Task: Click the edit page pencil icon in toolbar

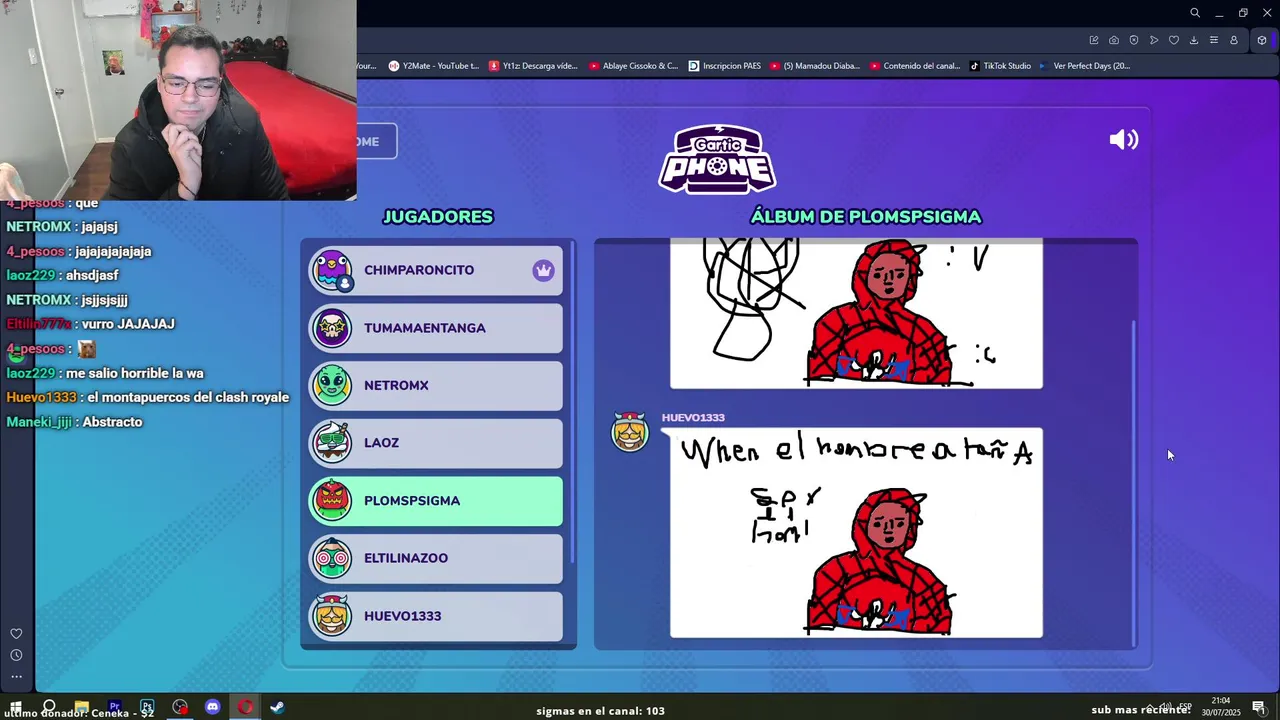Action: (x=1094, y=40)
